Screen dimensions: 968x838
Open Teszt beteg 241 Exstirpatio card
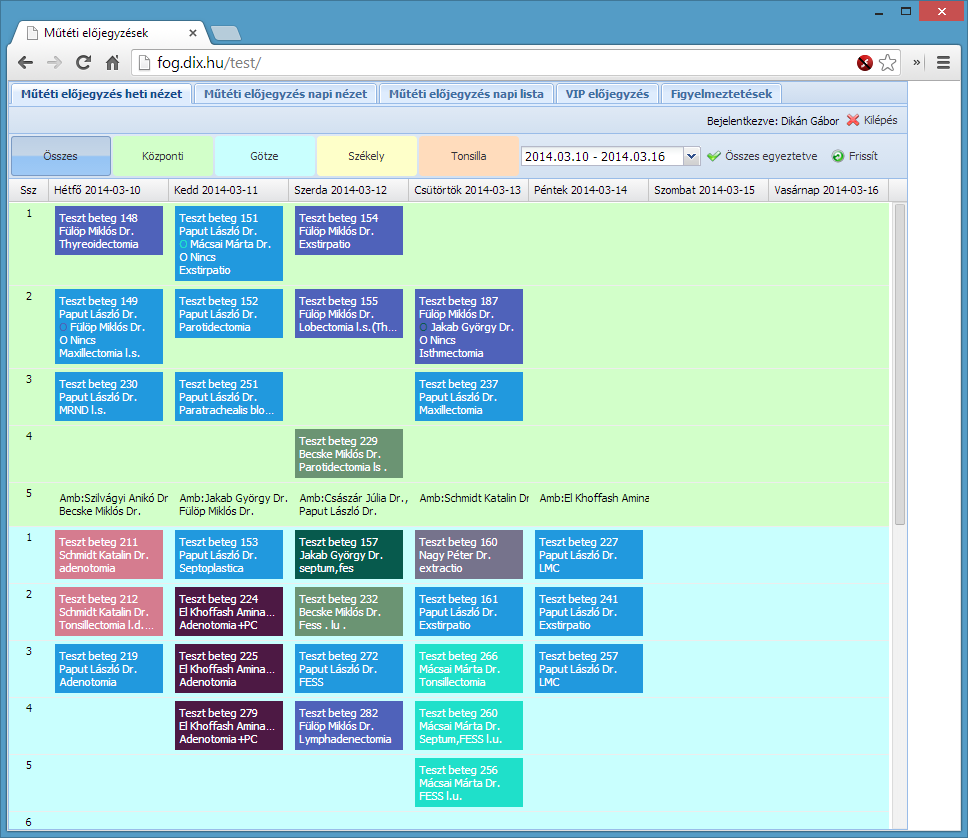point(589,611)
